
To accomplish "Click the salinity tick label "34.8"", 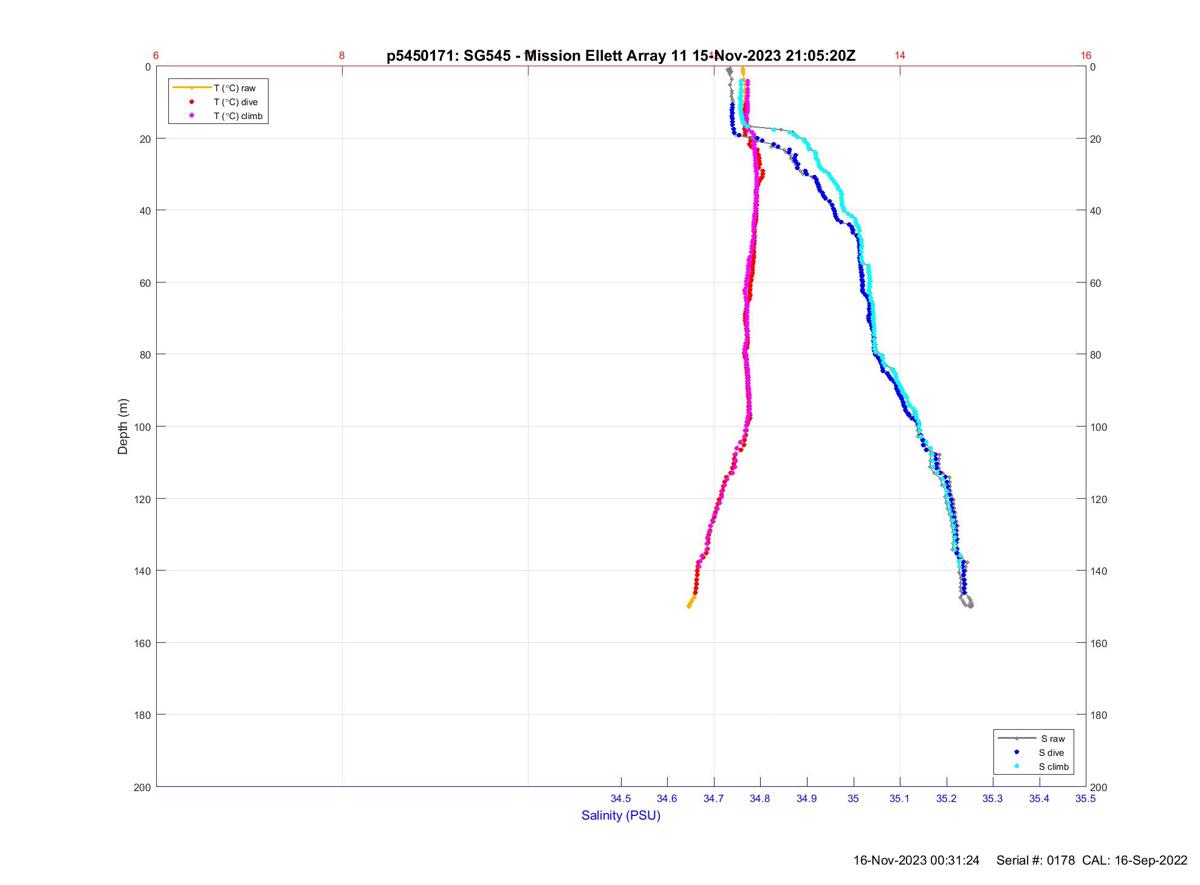I will click(x=760, y=798).
